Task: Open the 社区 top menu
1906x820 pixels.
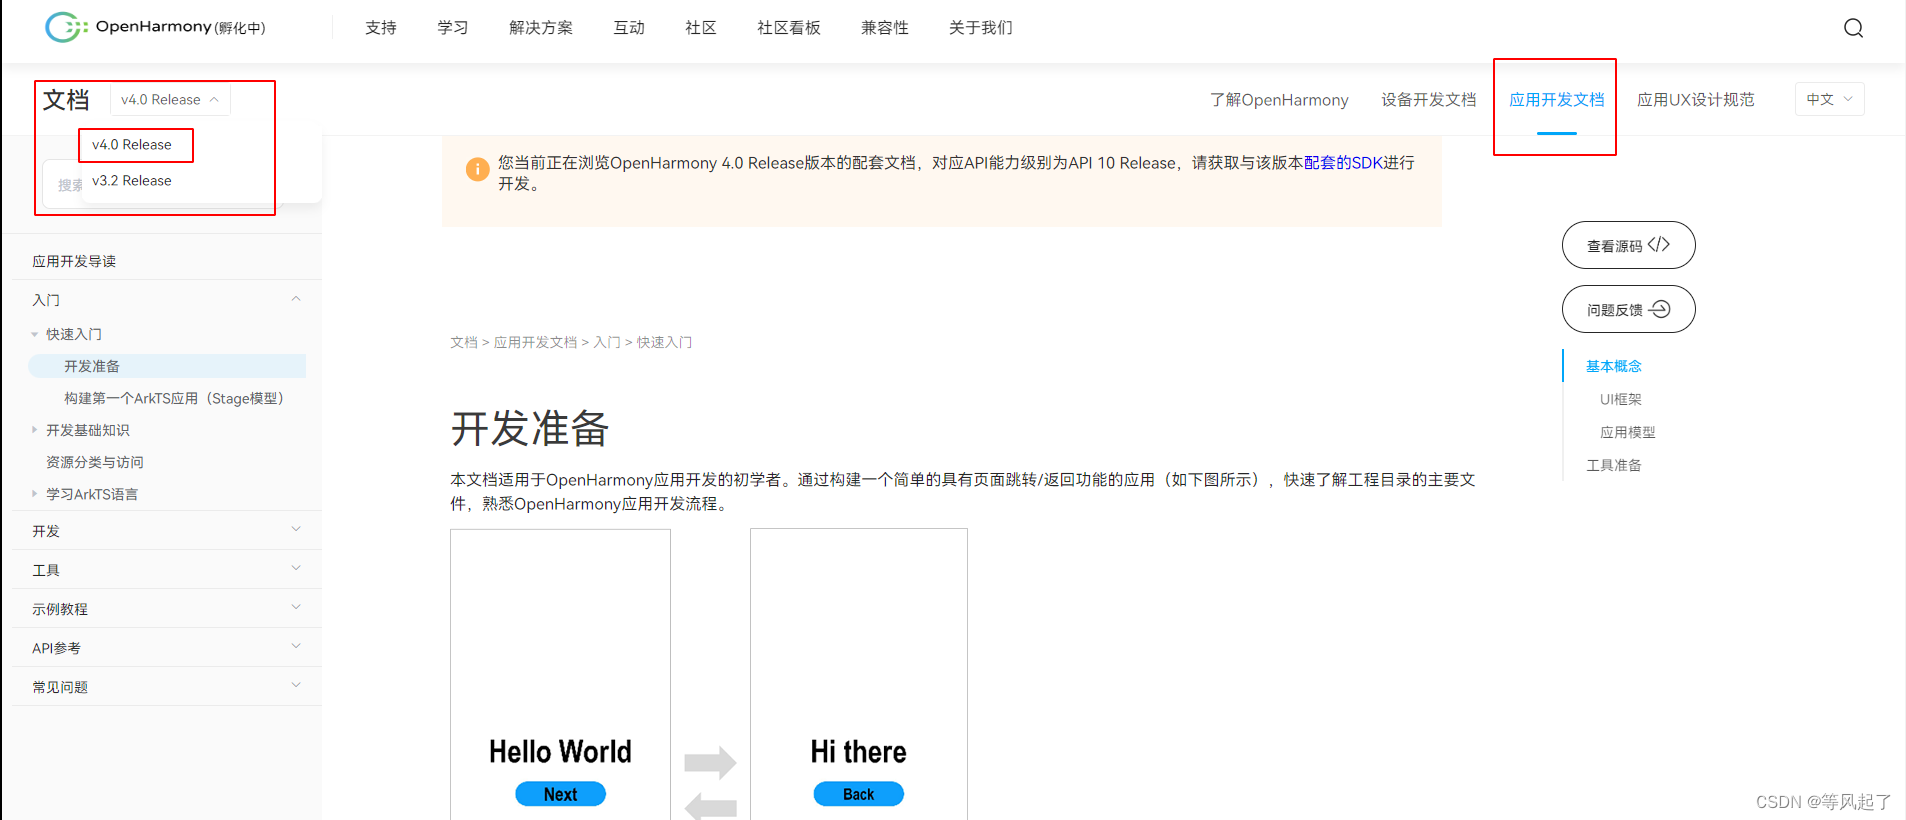Action: click(x=701, y=27)
